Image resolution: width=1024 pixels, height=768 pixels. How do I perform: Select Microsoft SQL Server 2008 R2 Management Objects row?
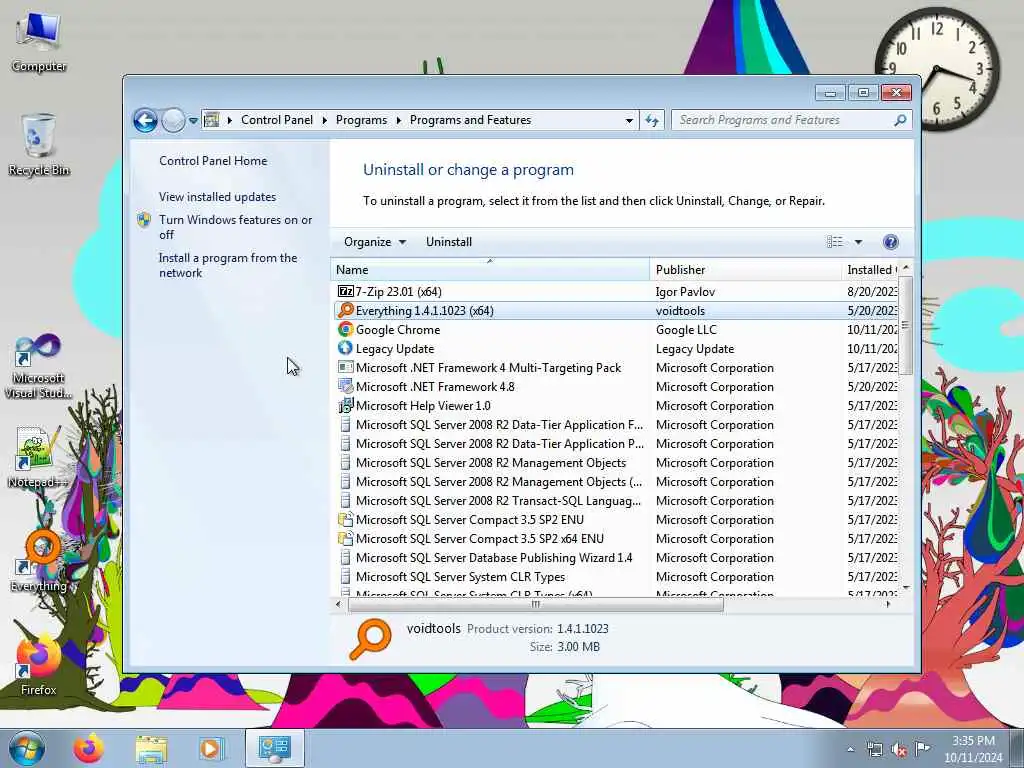coord(615,462)
